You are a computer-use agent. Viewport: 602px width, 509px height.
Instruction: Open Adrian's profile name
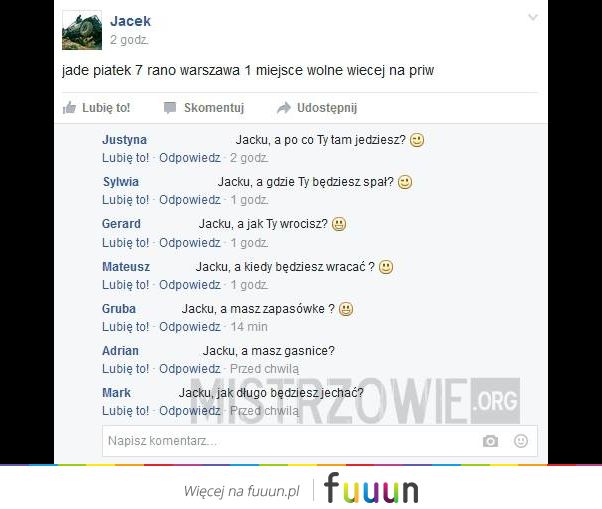point(120,350)
